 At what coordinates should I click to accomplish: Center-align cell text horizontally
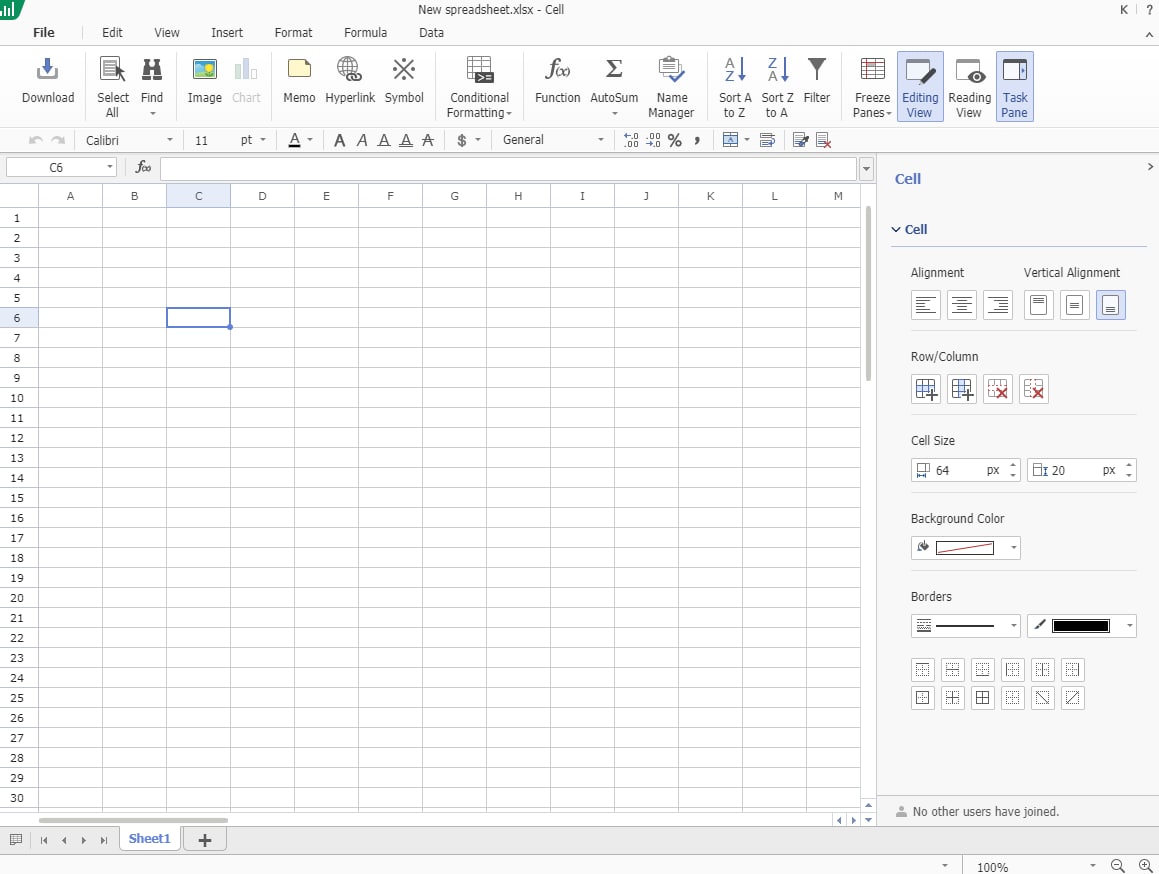(x=962, y=305)
